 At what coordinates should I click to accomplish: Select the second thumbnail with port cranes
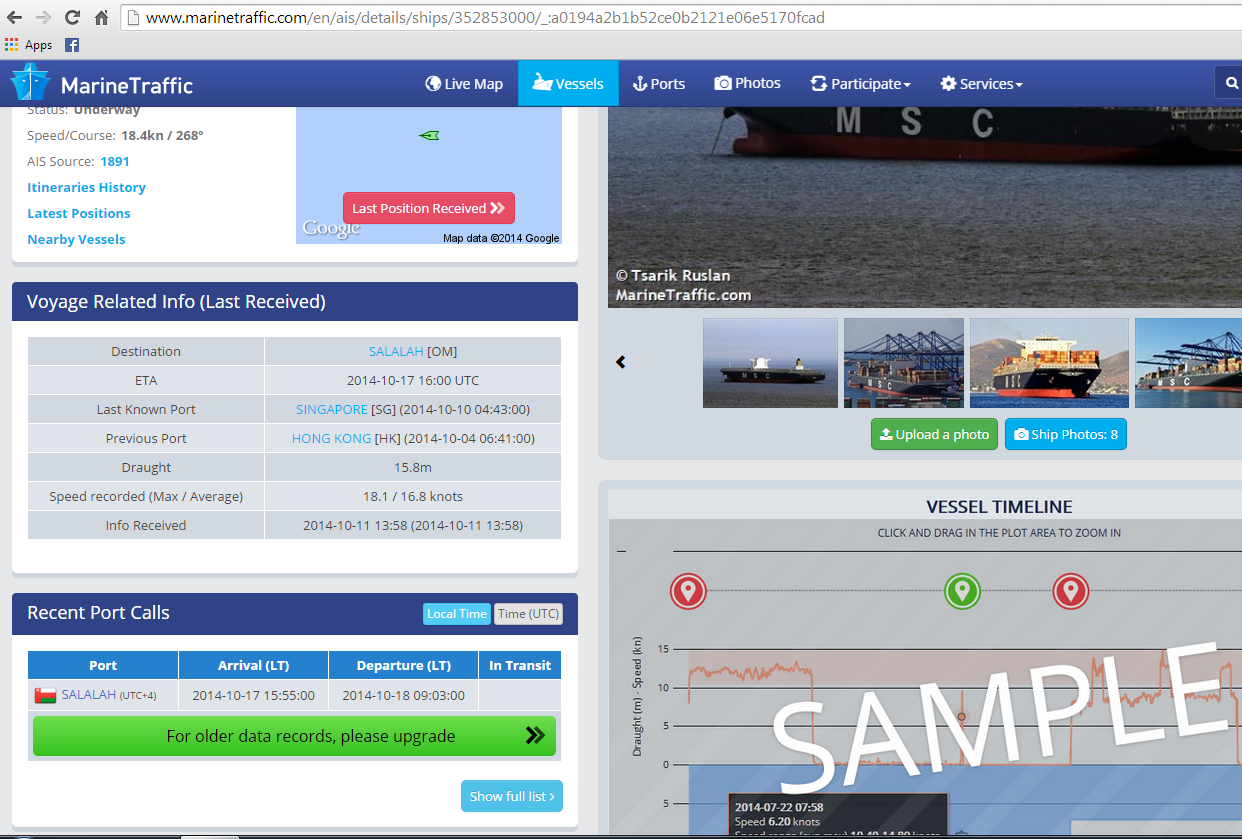click(904, 362)
